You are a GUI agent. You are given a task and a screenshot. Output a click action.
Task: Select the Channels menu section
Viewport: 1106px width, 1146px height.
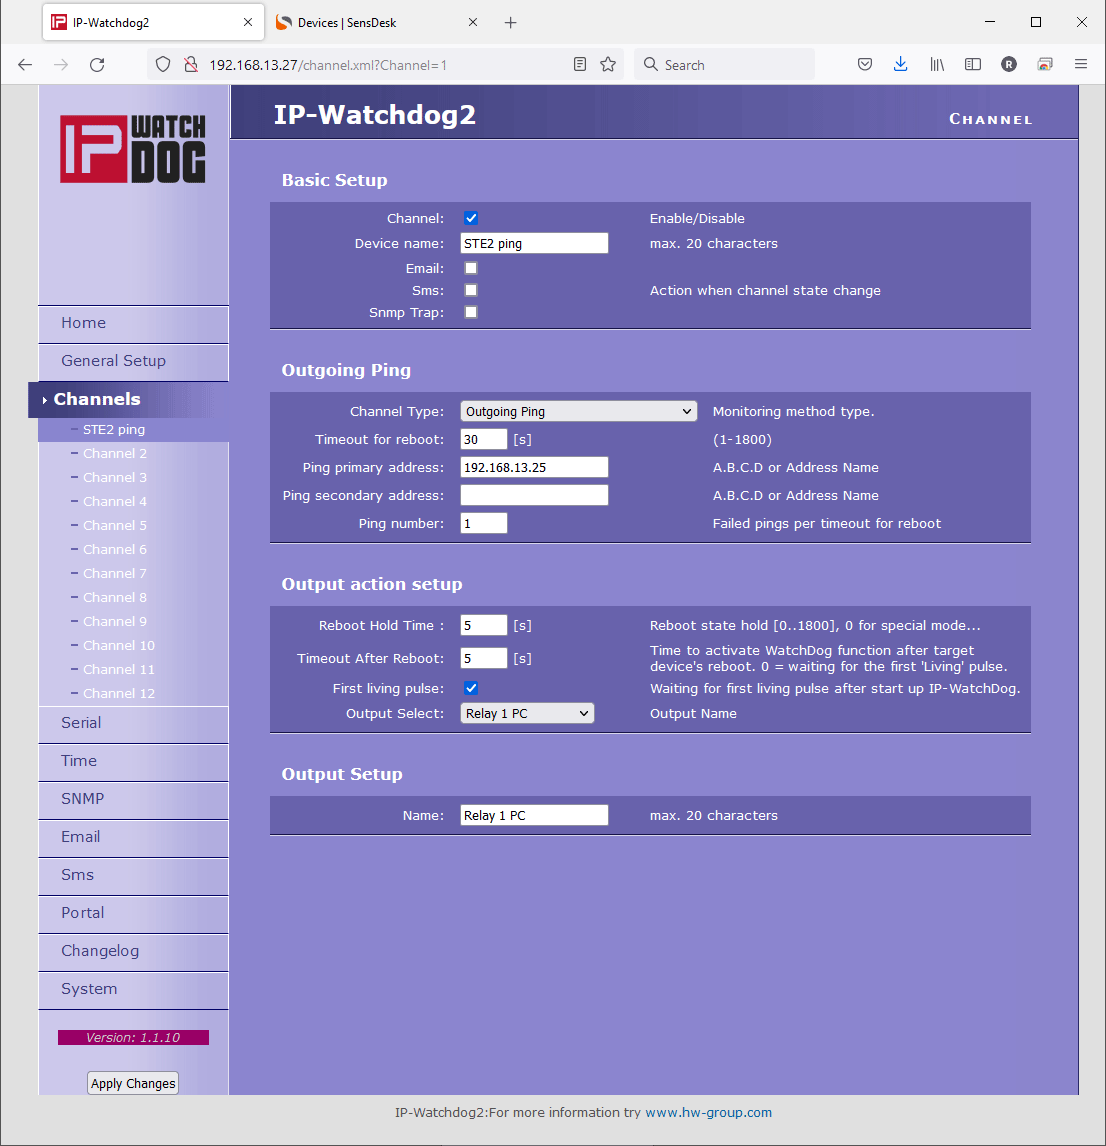pyautogui.click(x=129, y=400)
